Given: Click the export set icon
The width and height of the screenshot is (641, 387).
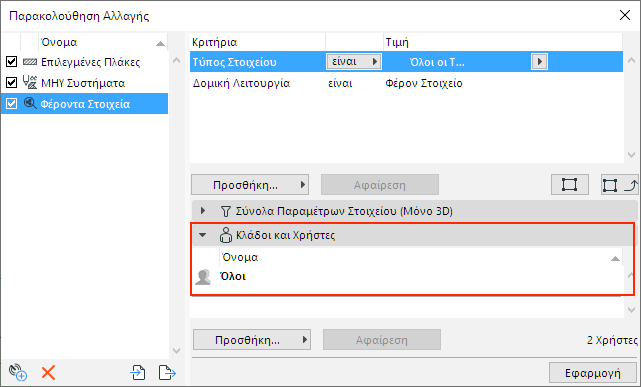Looking at the screenshot, I should point(167,373).
